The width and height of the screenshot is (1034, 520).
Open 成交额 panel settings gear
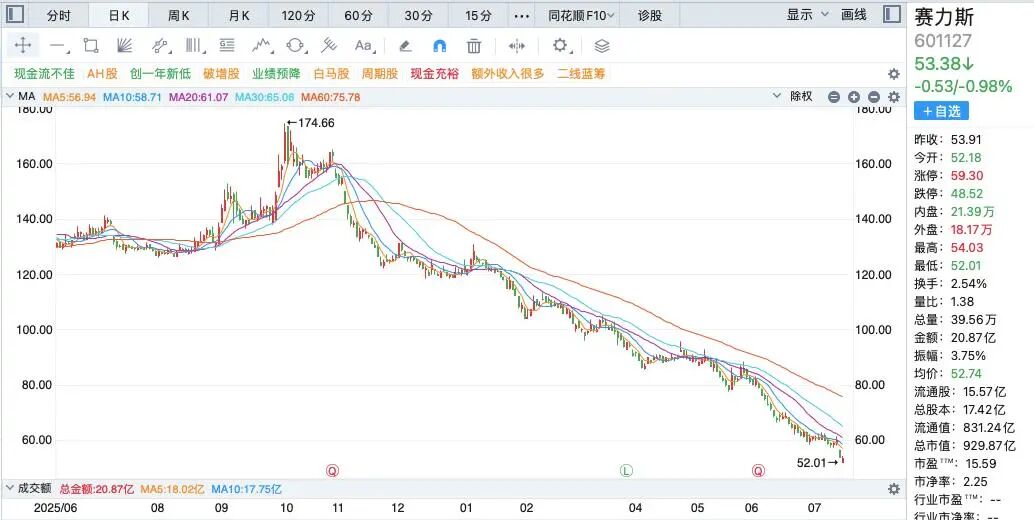894,489
